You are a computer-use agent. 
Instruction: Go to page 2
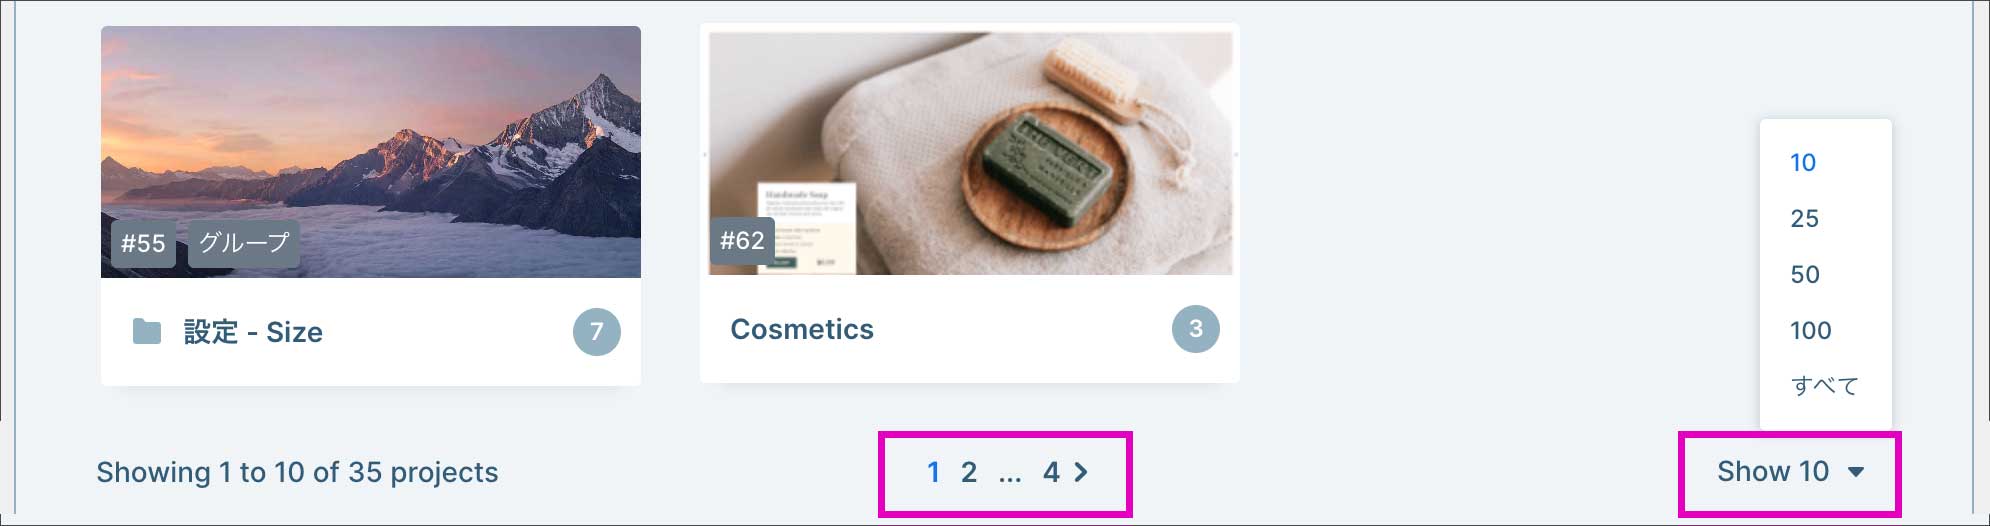[968, 472]
